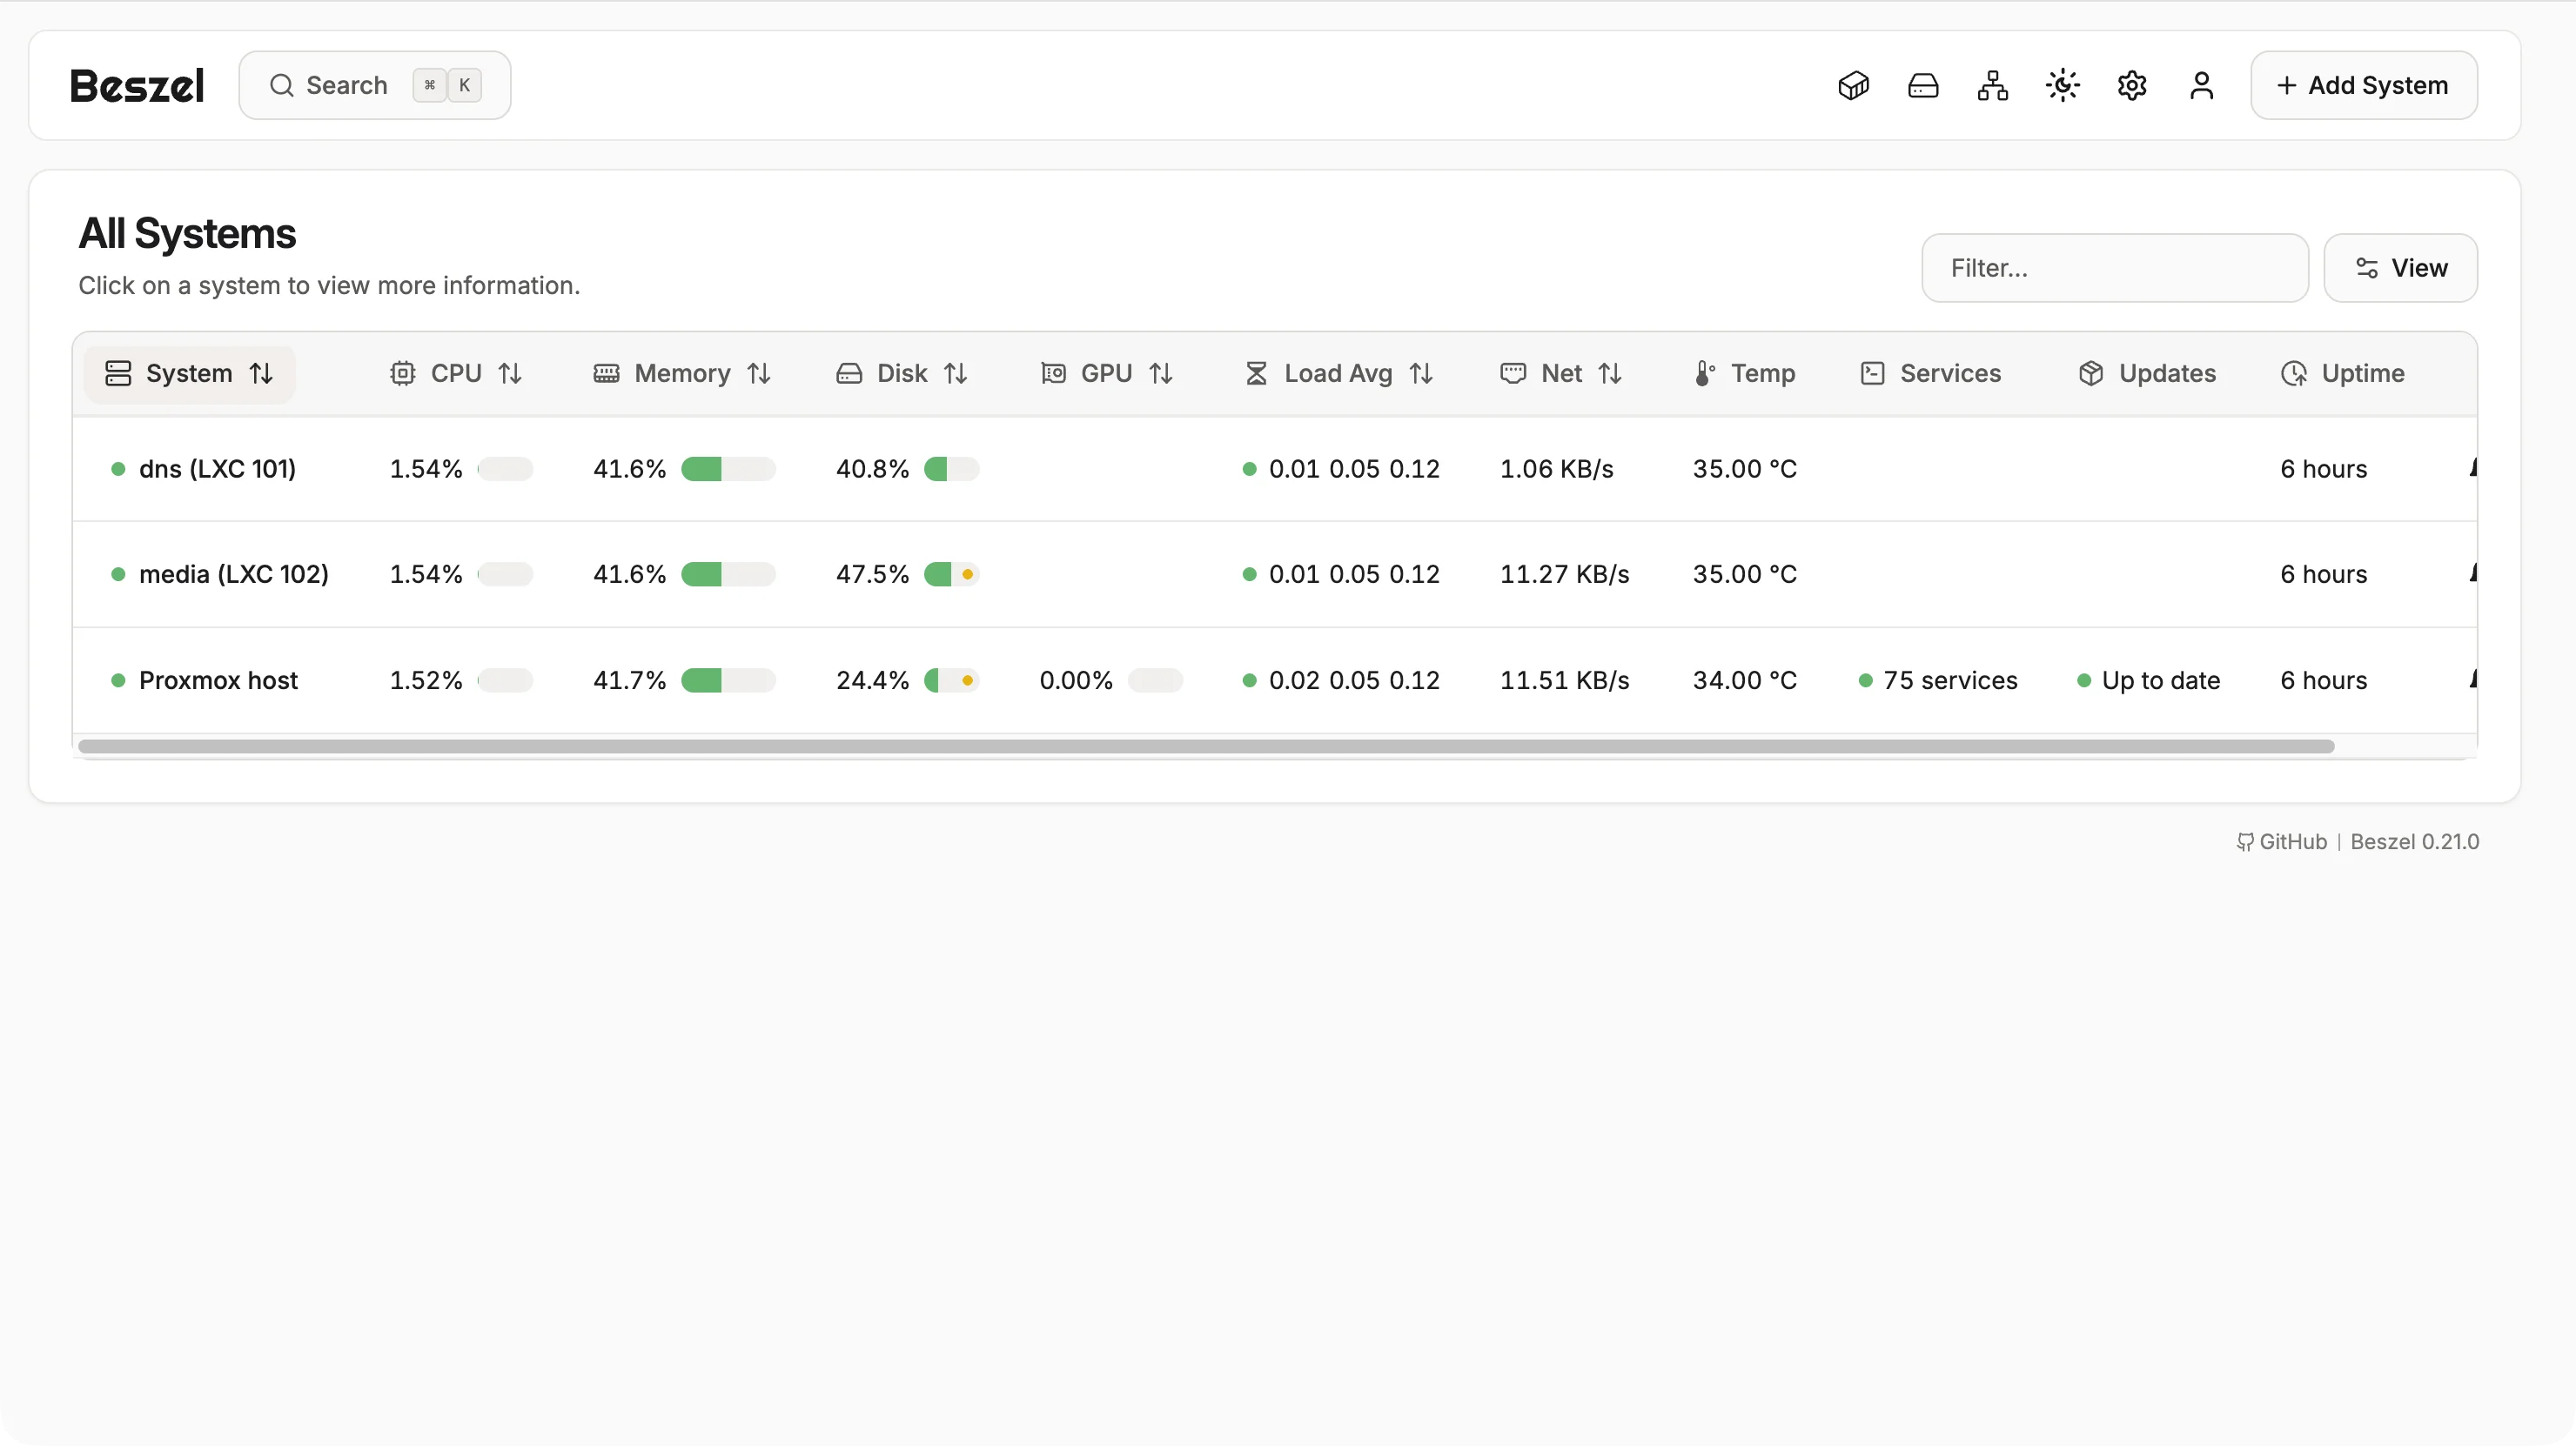Sort by Net column header
Viewport: 2576px width, 1446px height.
coord(1561,374)
